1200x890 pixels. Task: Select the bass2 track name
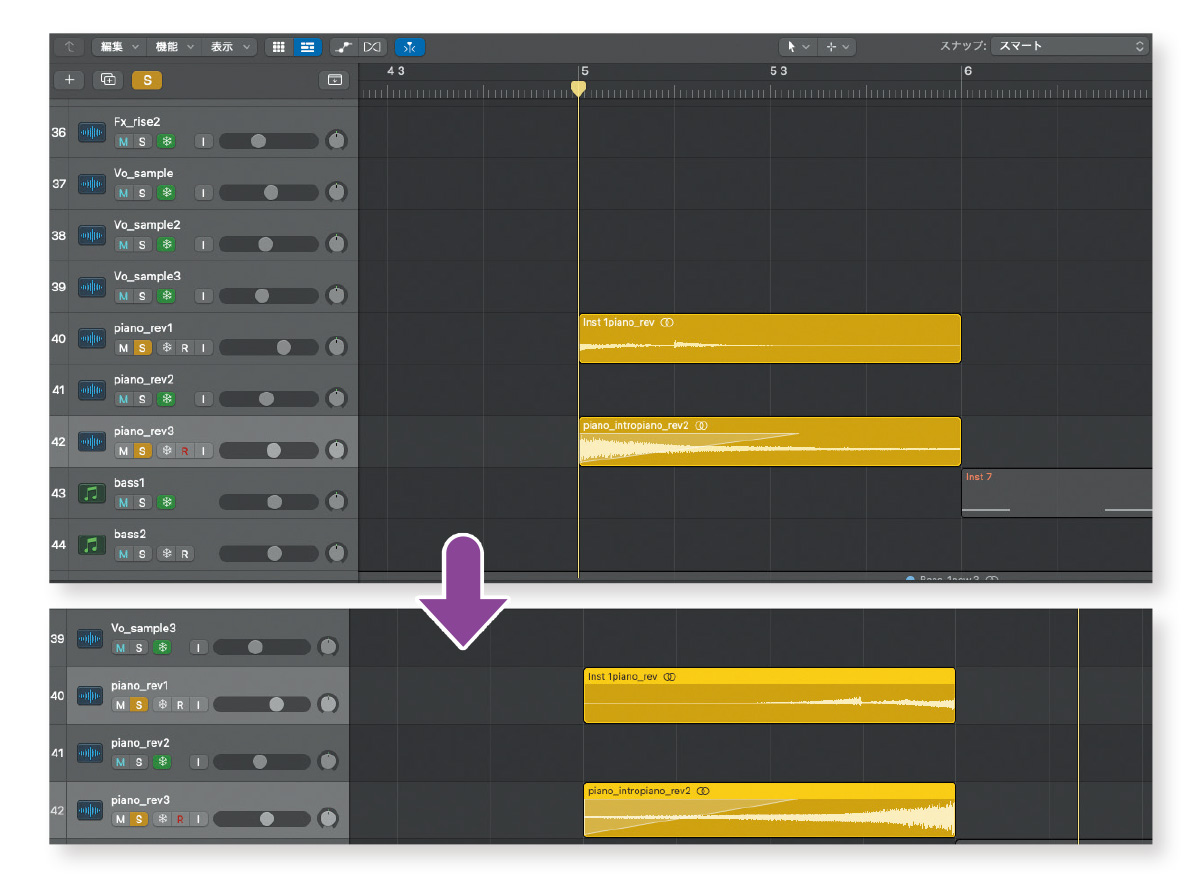(130, 534)
